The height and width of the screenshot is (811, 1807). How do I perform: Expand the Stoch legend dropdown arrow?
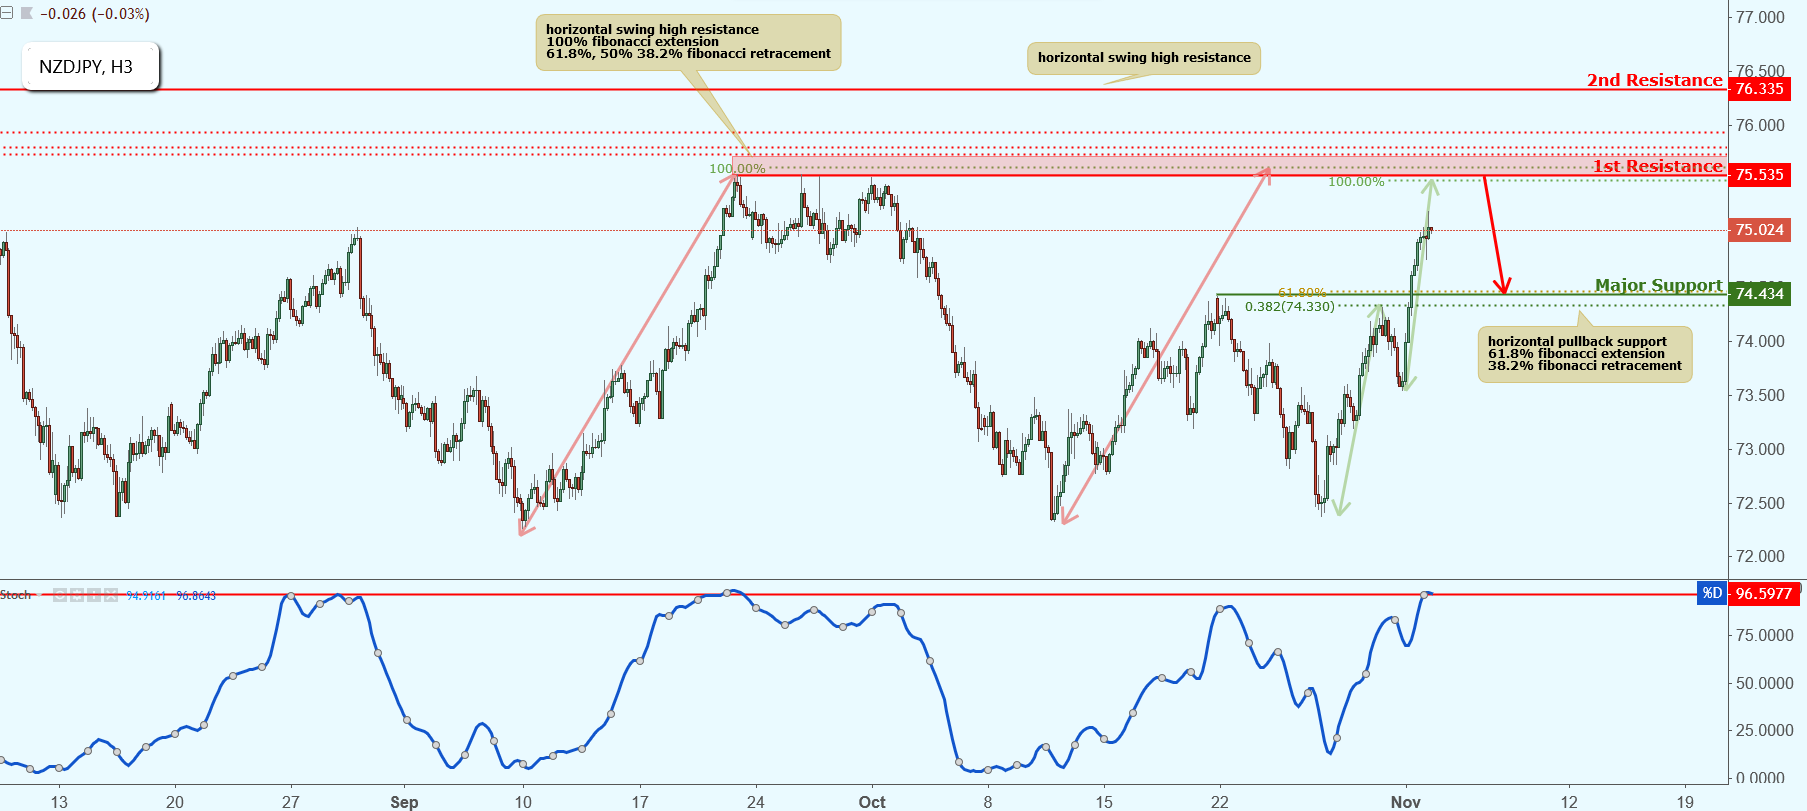click(39, 595)
